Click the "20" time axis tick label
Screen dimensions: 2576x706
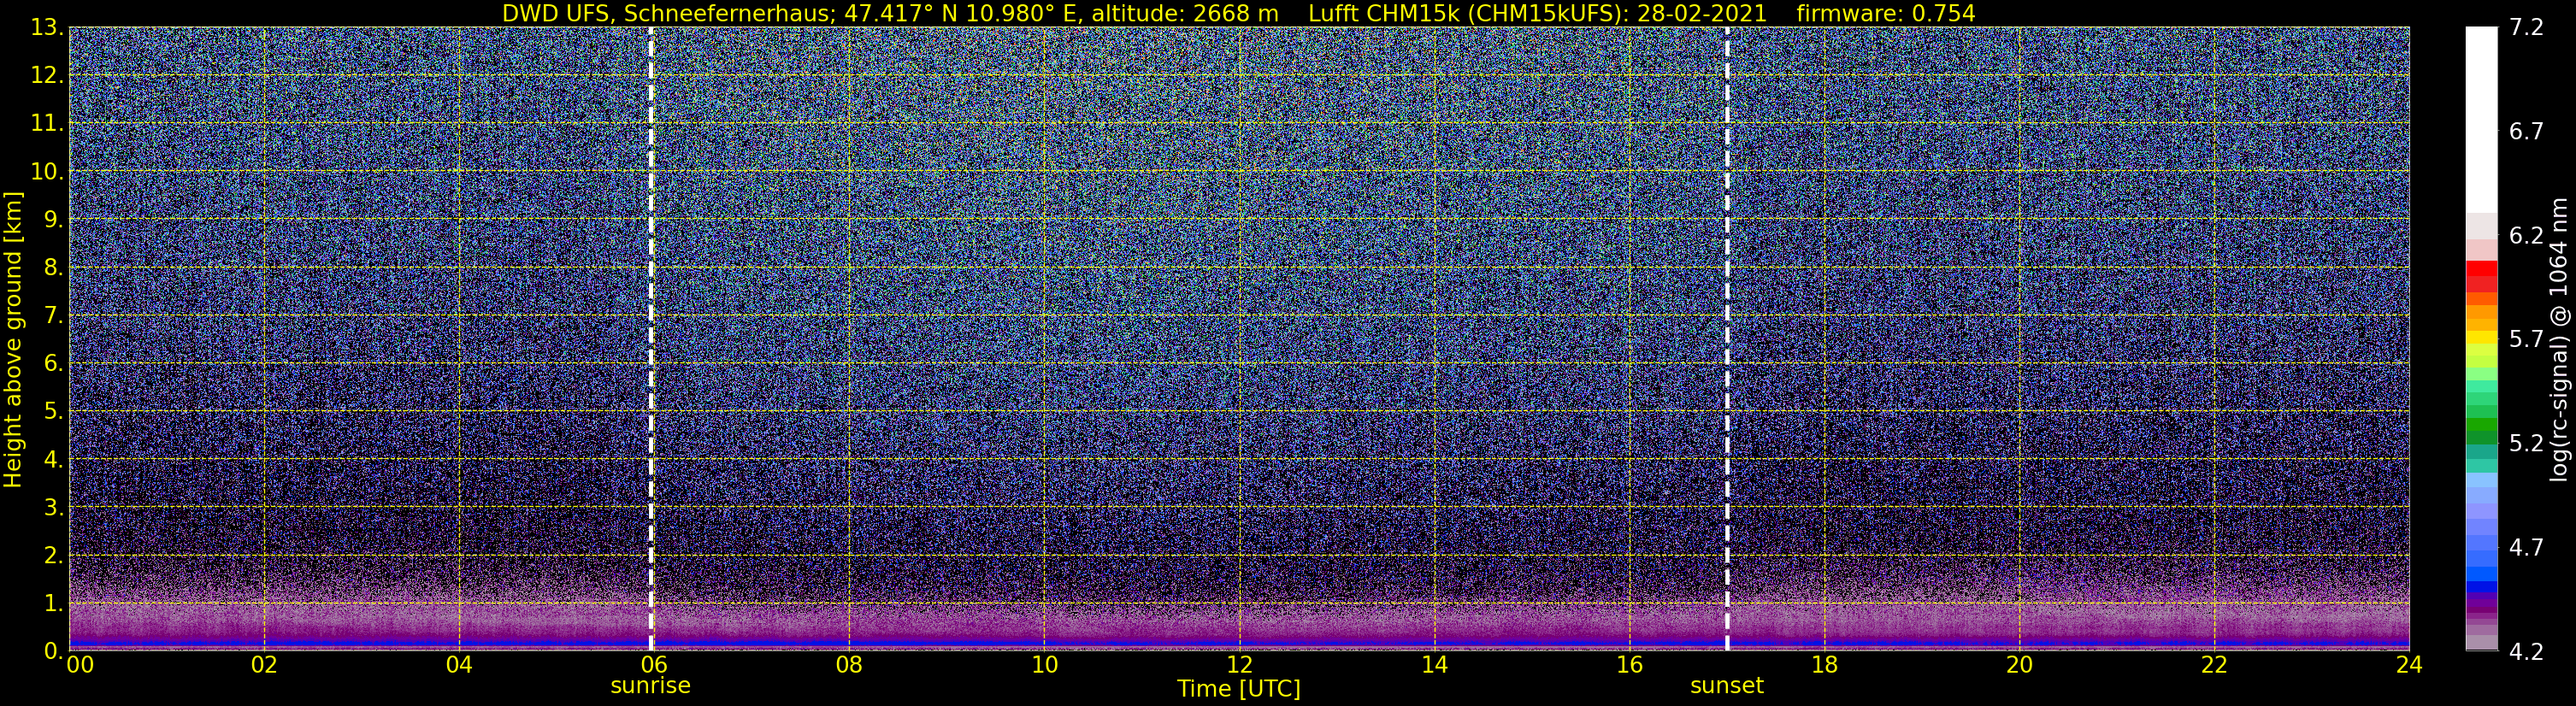coord(2019,665)
